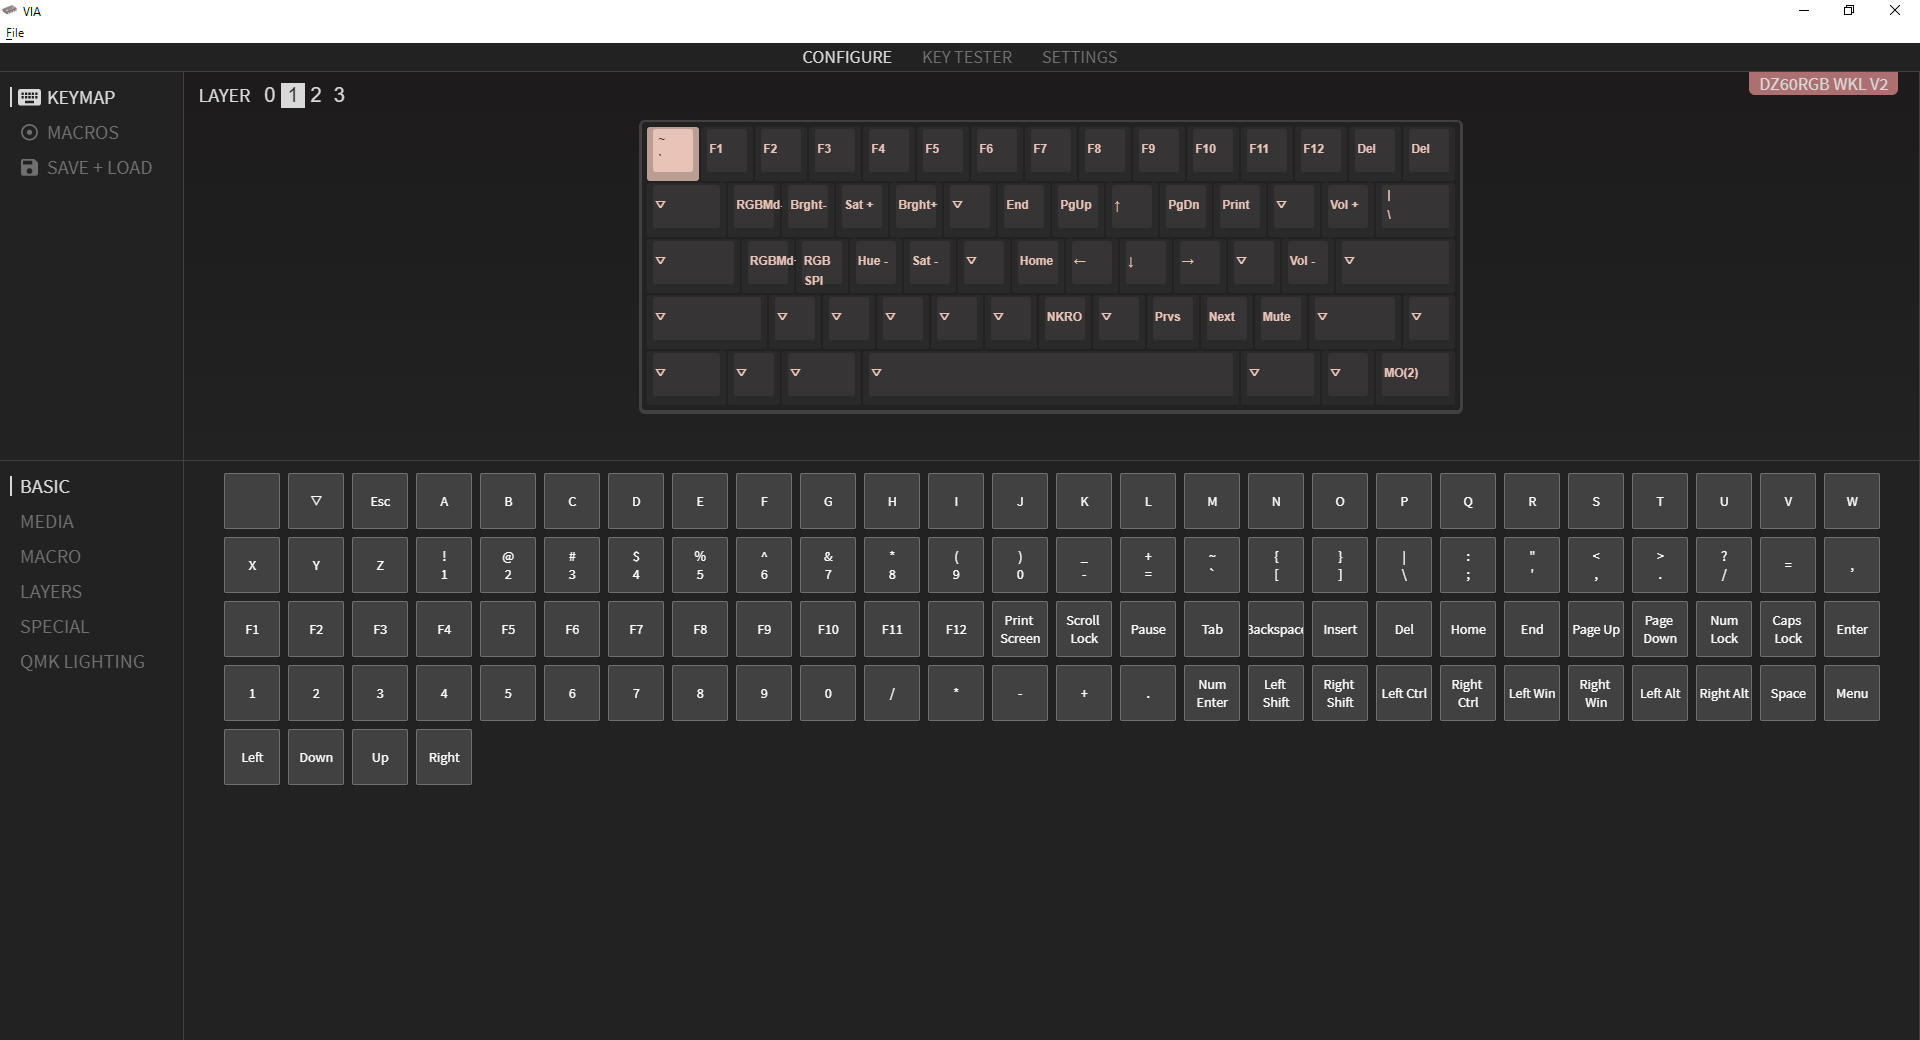This screenshot has width=1920, height=1040.
Task: Assign the Pause keycode
Action: (x=1148, y=629)
